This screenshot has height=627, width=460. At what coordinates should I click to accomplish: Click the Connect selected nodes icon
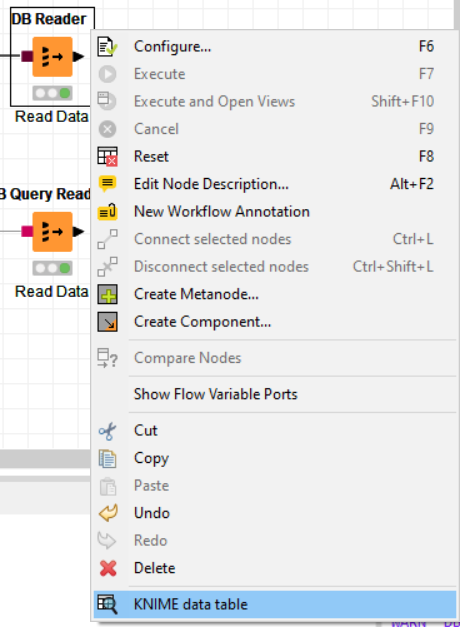click(107, 239)
